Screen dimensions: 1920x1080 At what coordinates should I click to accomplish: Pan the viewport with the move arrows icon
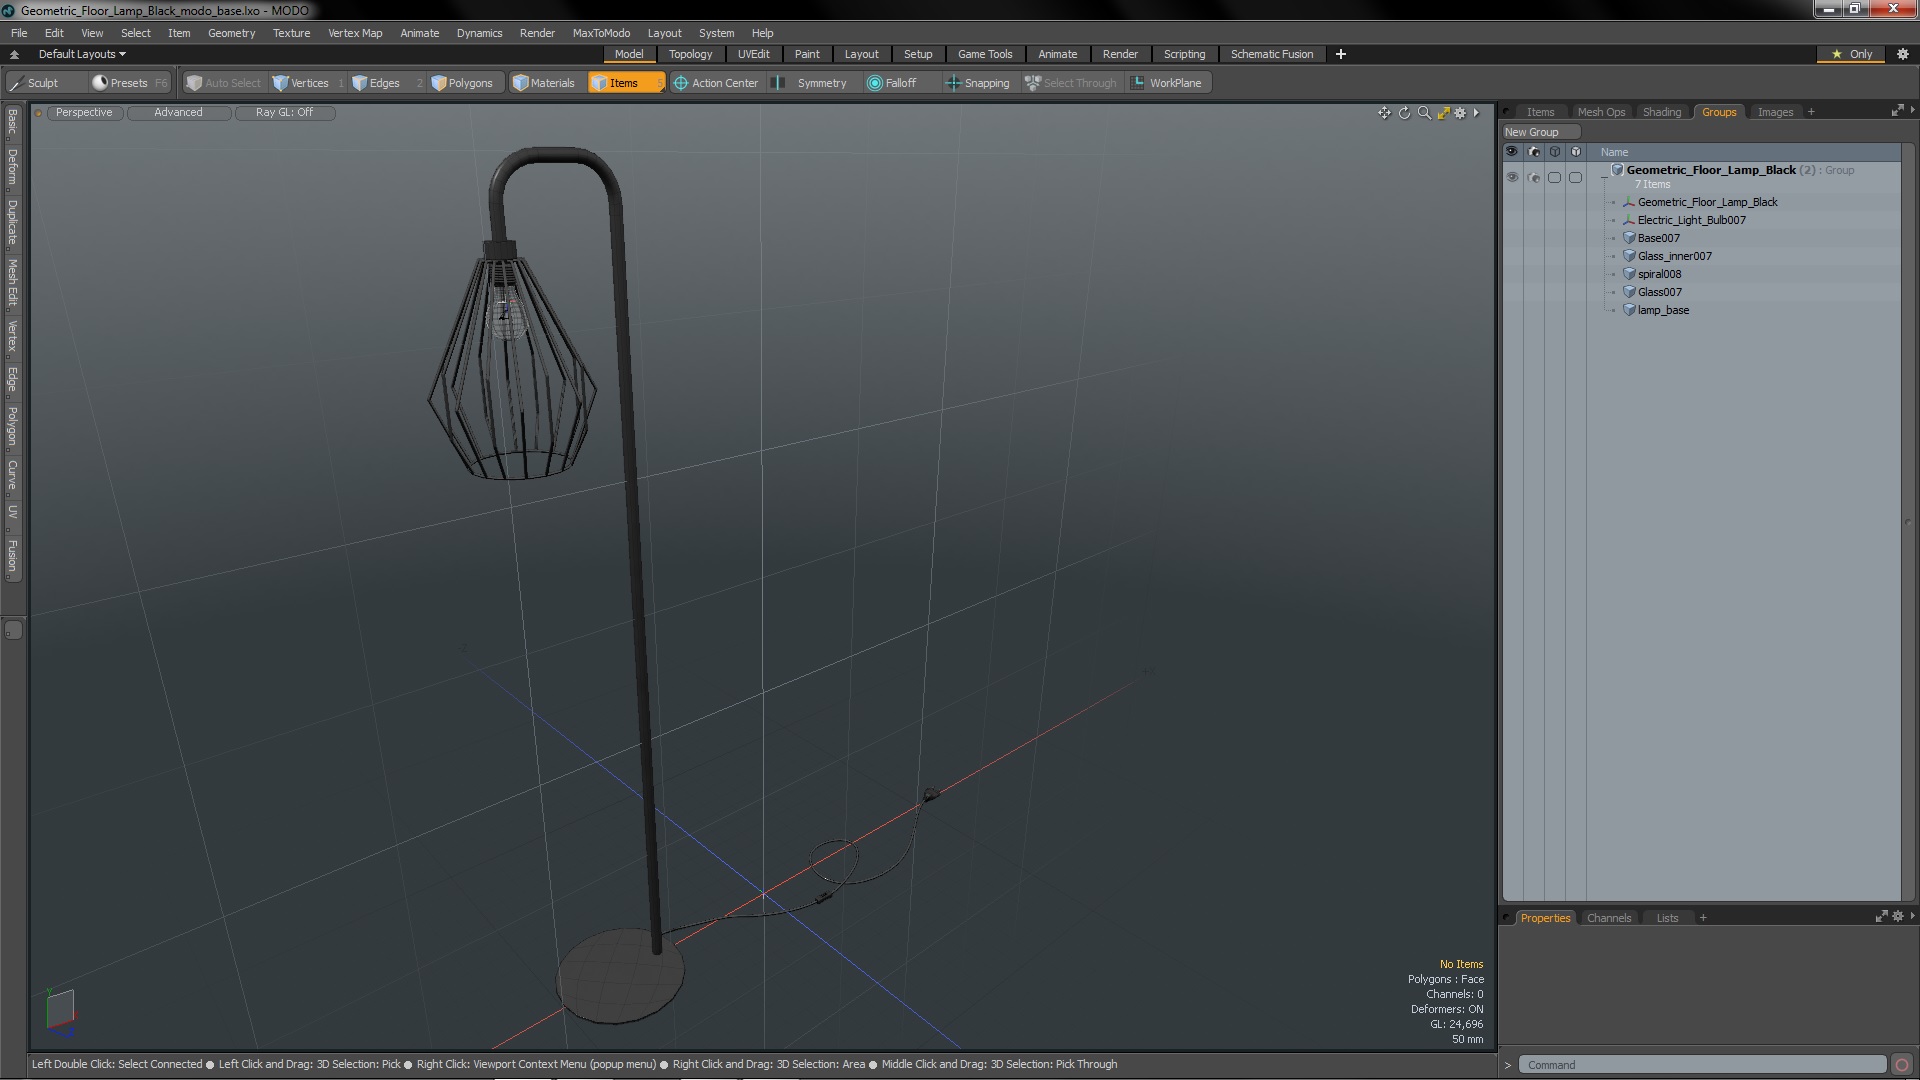click(1384, 113)
